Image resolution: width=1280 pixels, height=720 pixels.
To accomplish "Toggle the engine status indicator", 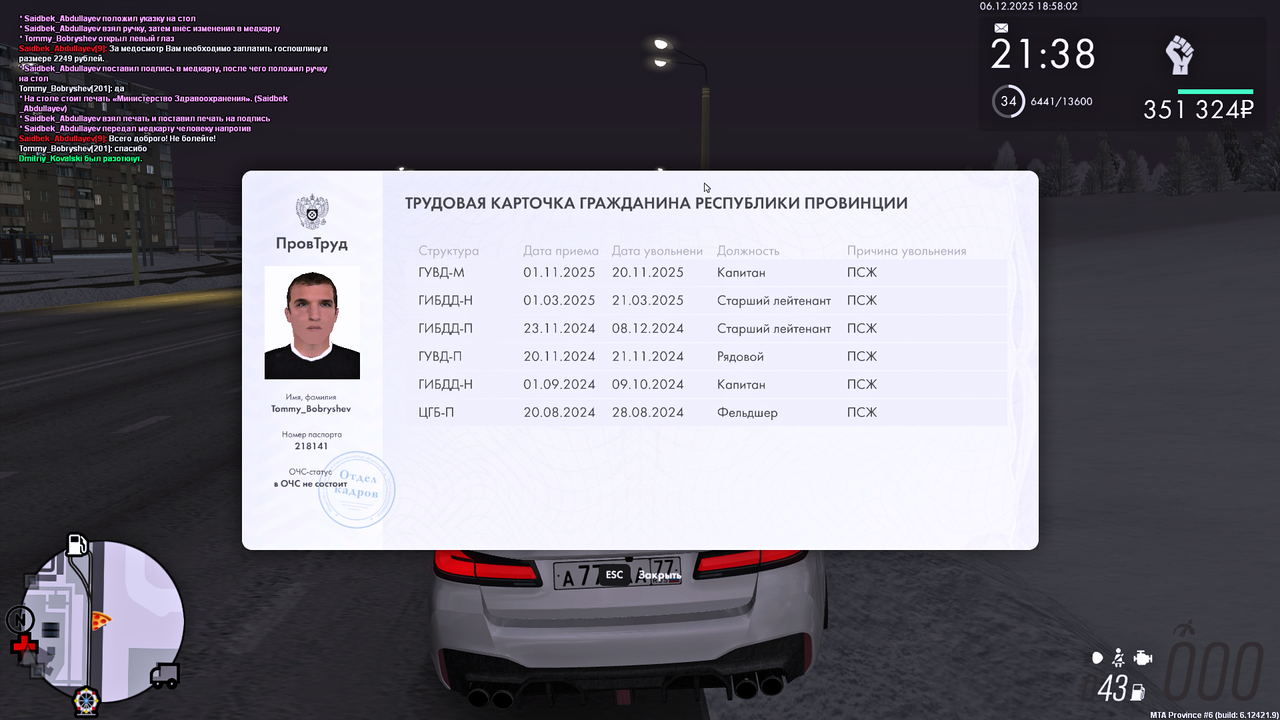I will tap(1142, 657).
